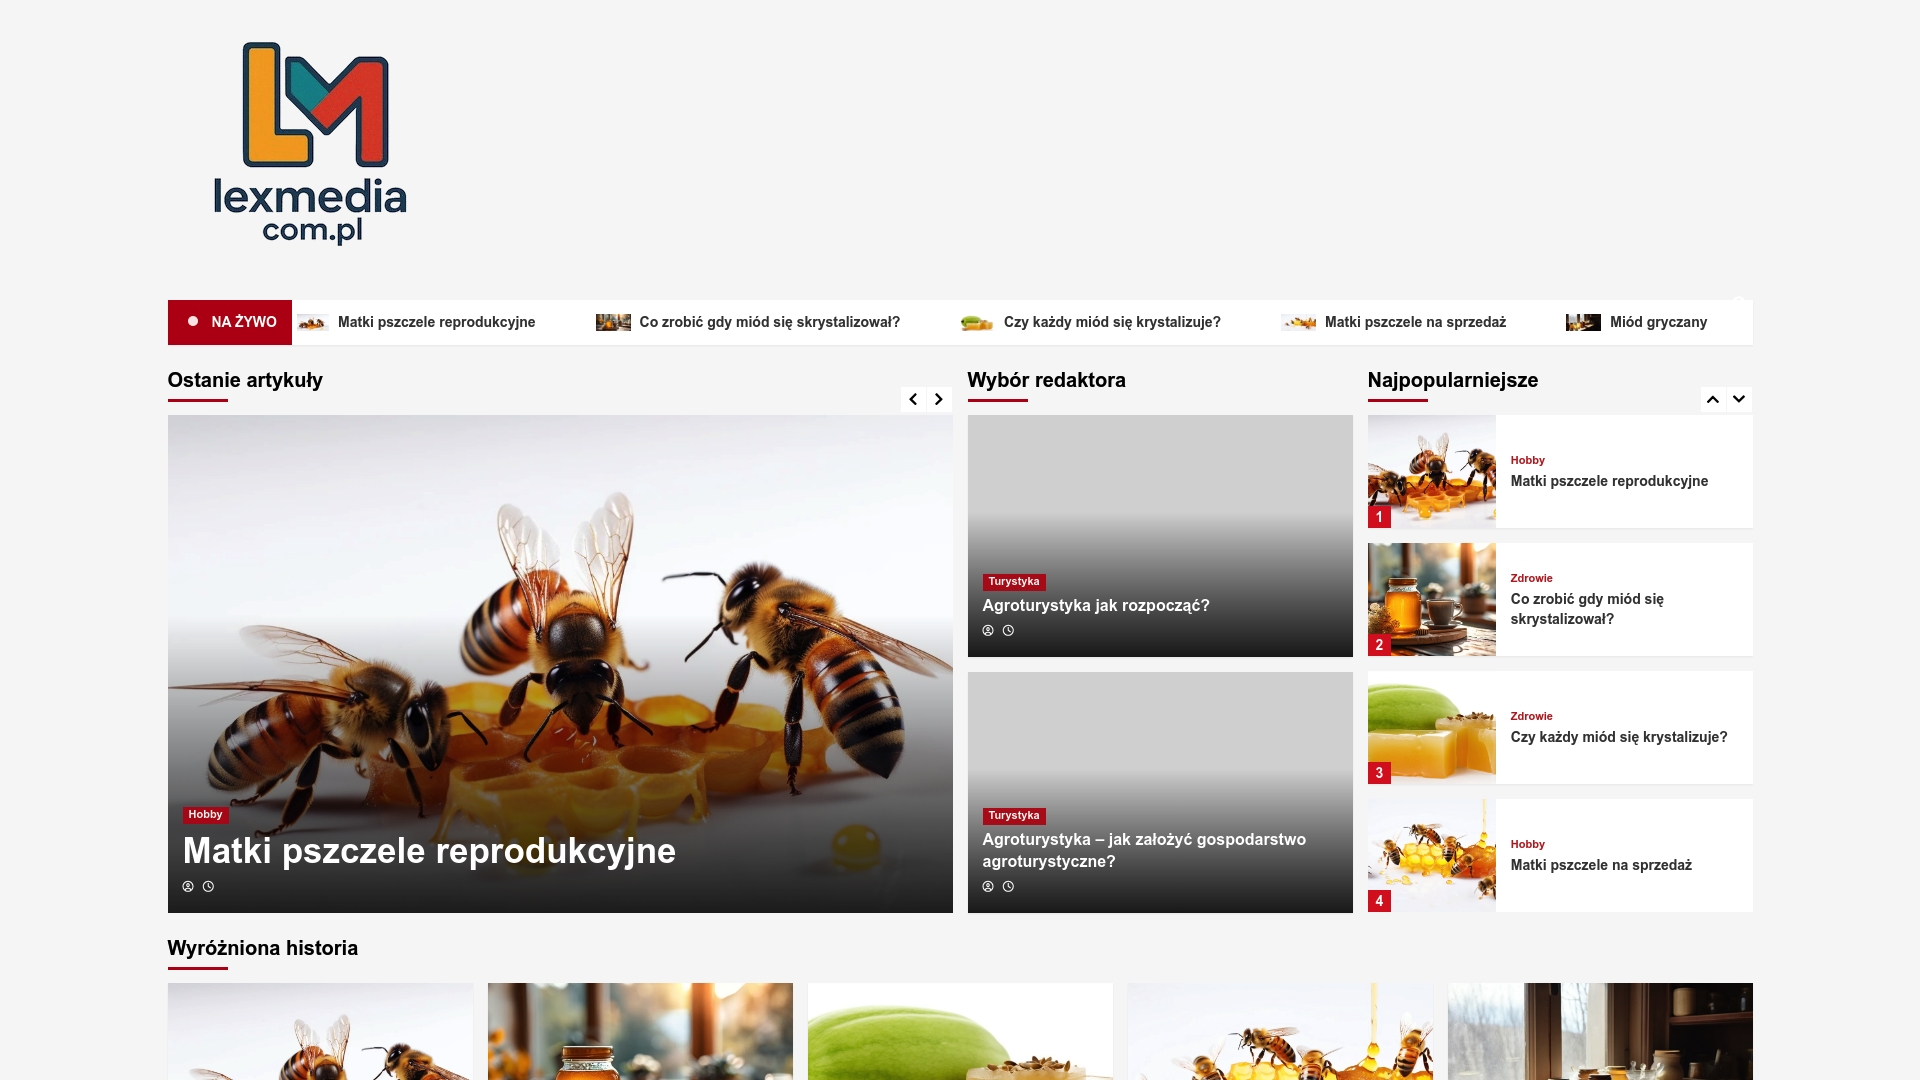Open the headline "Matki pszczele reprodukcyjne"
Image resolution: width=1920 pixels, height=1080 pixels.
[x=428, y=851]
